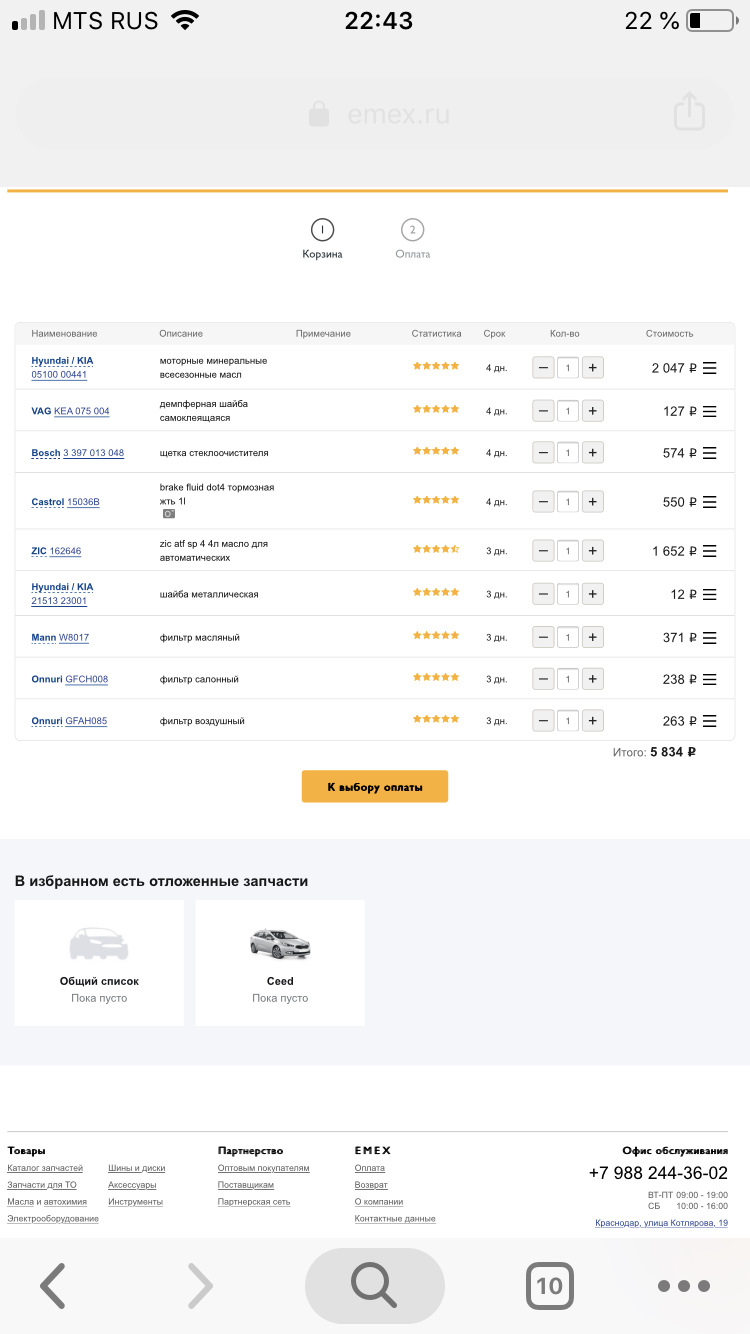Open the row options menu for Hyundai/KIA 05100 00441
The height and width of the screenshot is (1334, 750).
[x=709, y=367]
